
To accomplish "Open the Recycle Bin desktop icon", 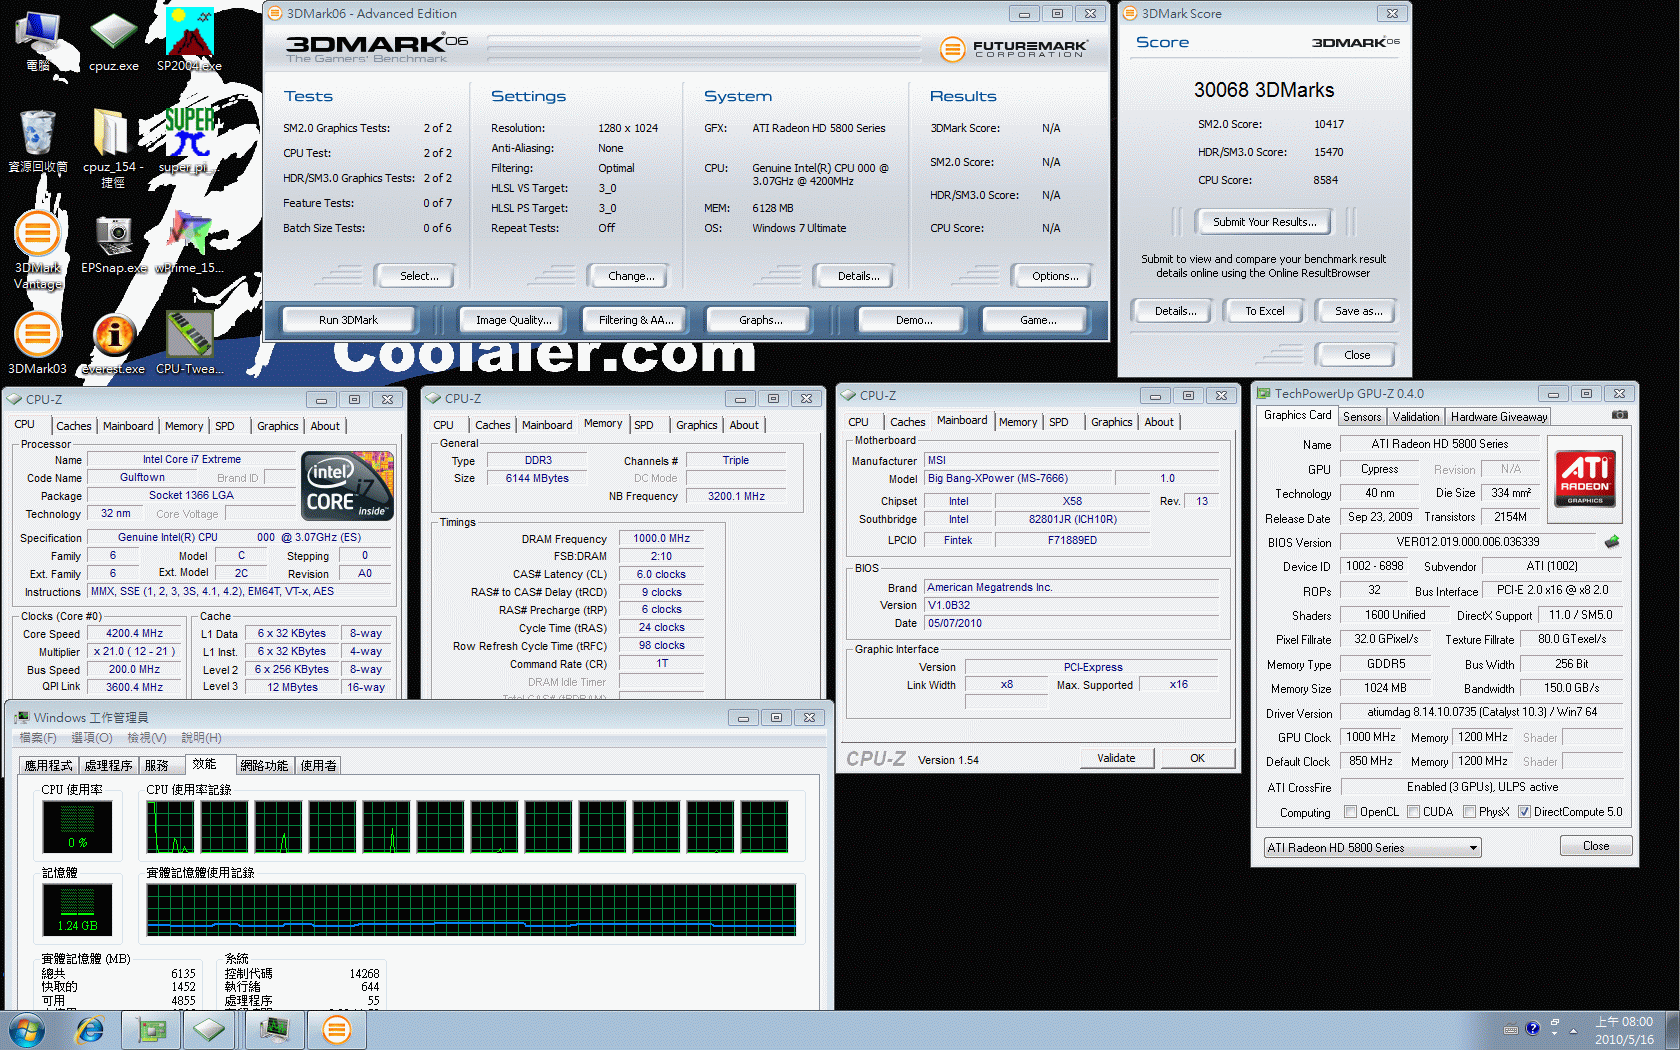I will [x=38, y=141].
